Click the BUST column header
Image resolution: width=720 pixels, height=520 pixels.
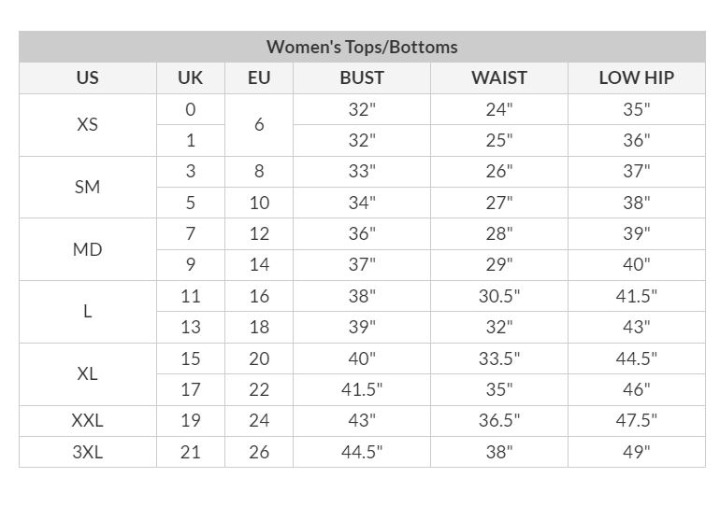[x=362, y=78]
